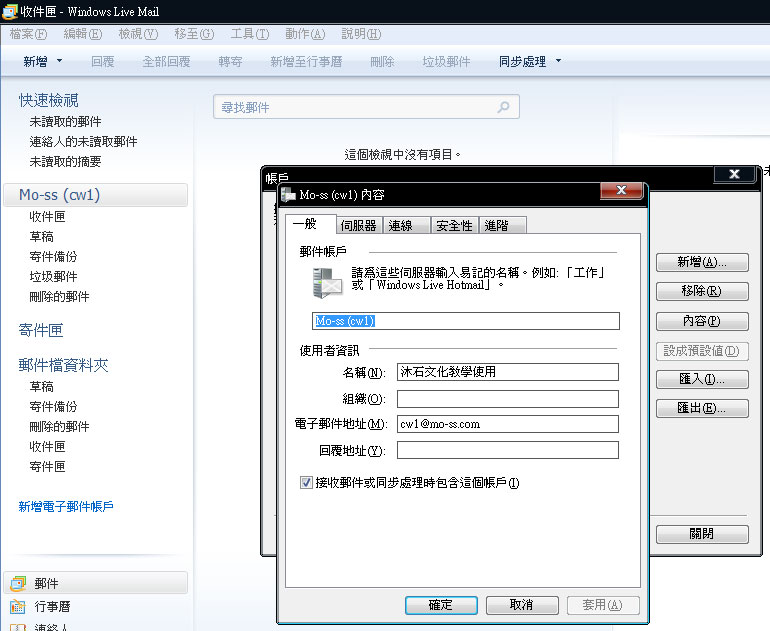Click 設成預設值(D) in the 帳戶 dialog

702,351
